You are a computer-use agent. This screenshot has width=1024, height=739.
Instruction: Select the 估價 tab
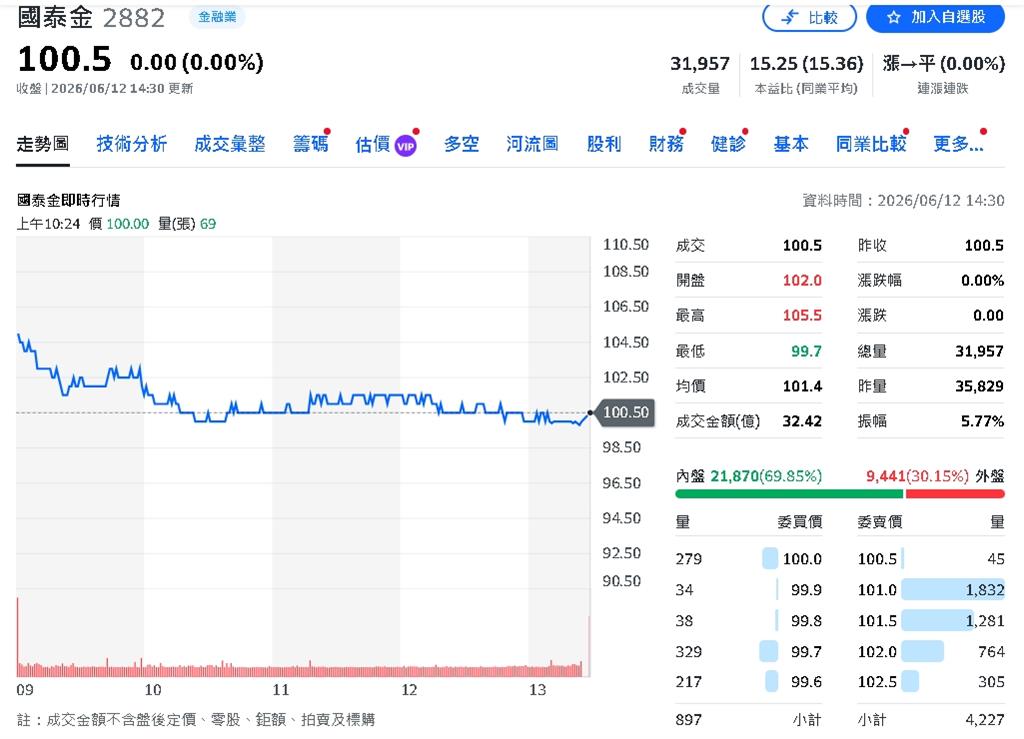tap(373, 144)
